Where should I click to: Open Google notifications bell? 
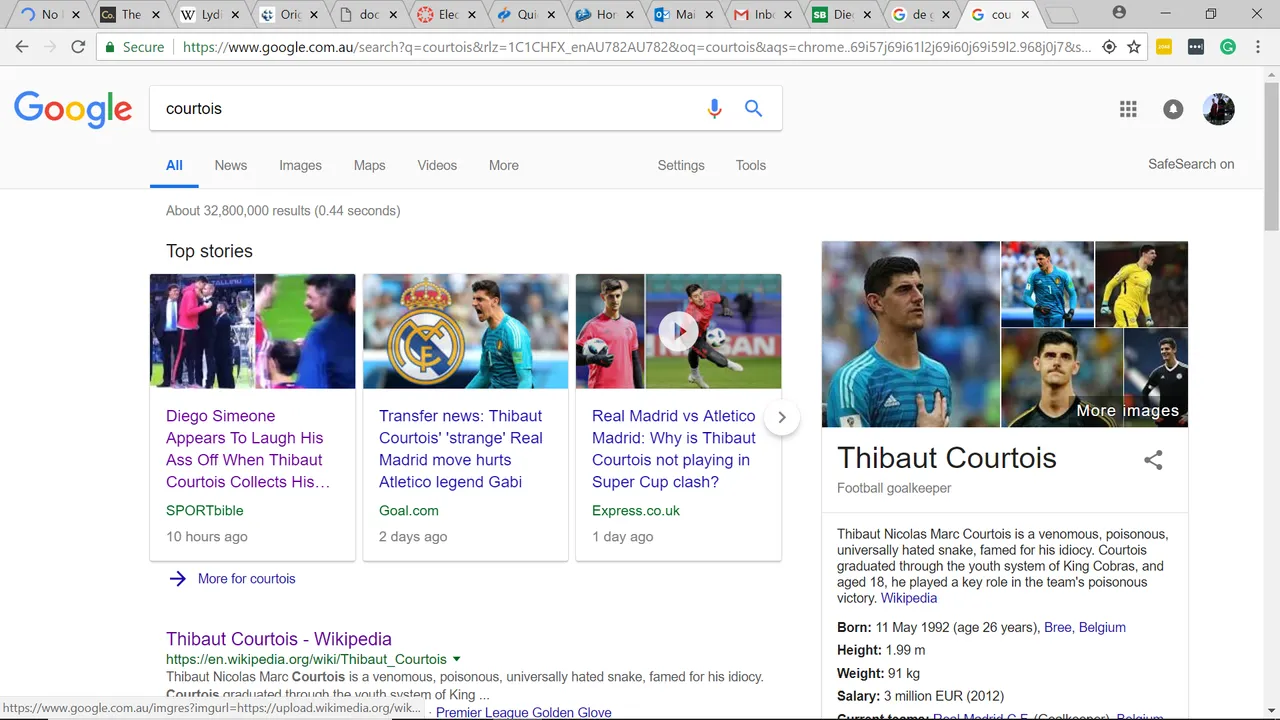pos(1173,109)
